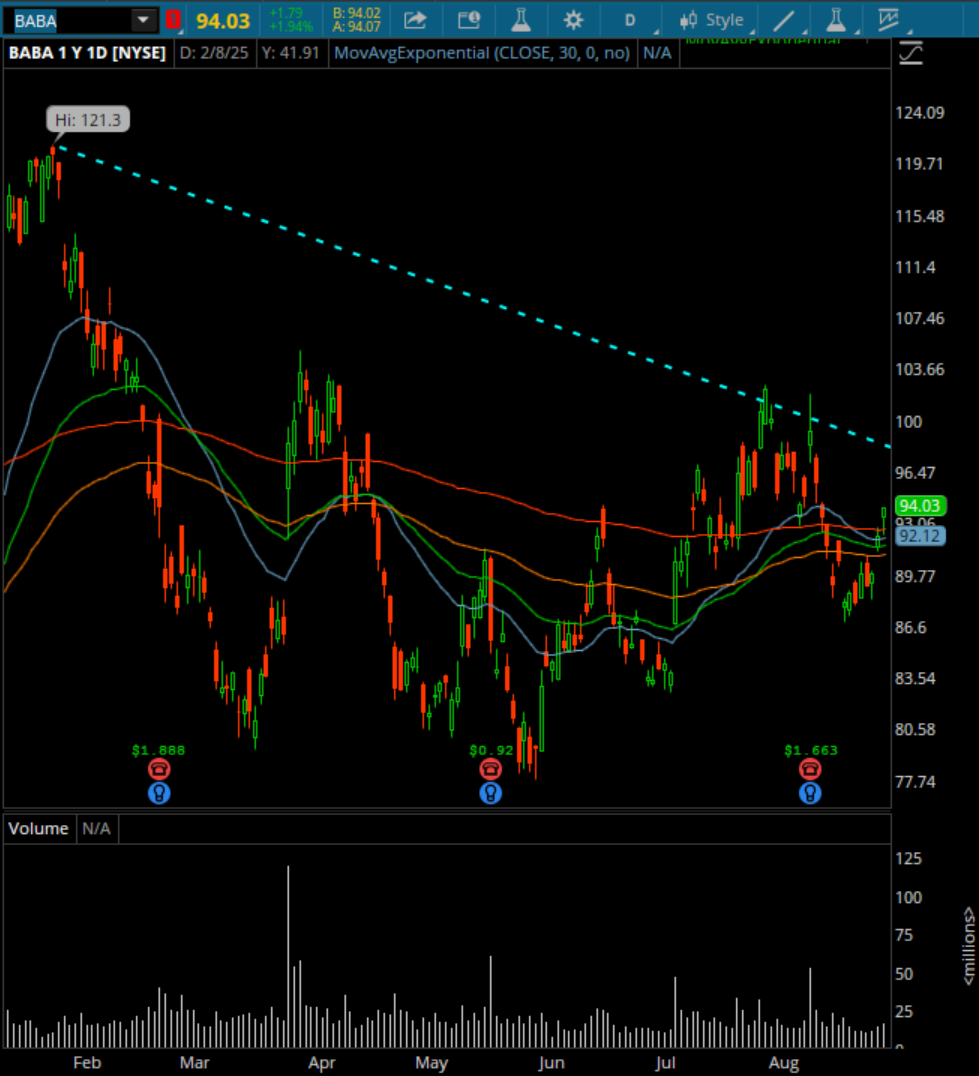979x1076 pixels.
Task: Click the chart scale icon above price axis
Action: click(x=910, y=54)
